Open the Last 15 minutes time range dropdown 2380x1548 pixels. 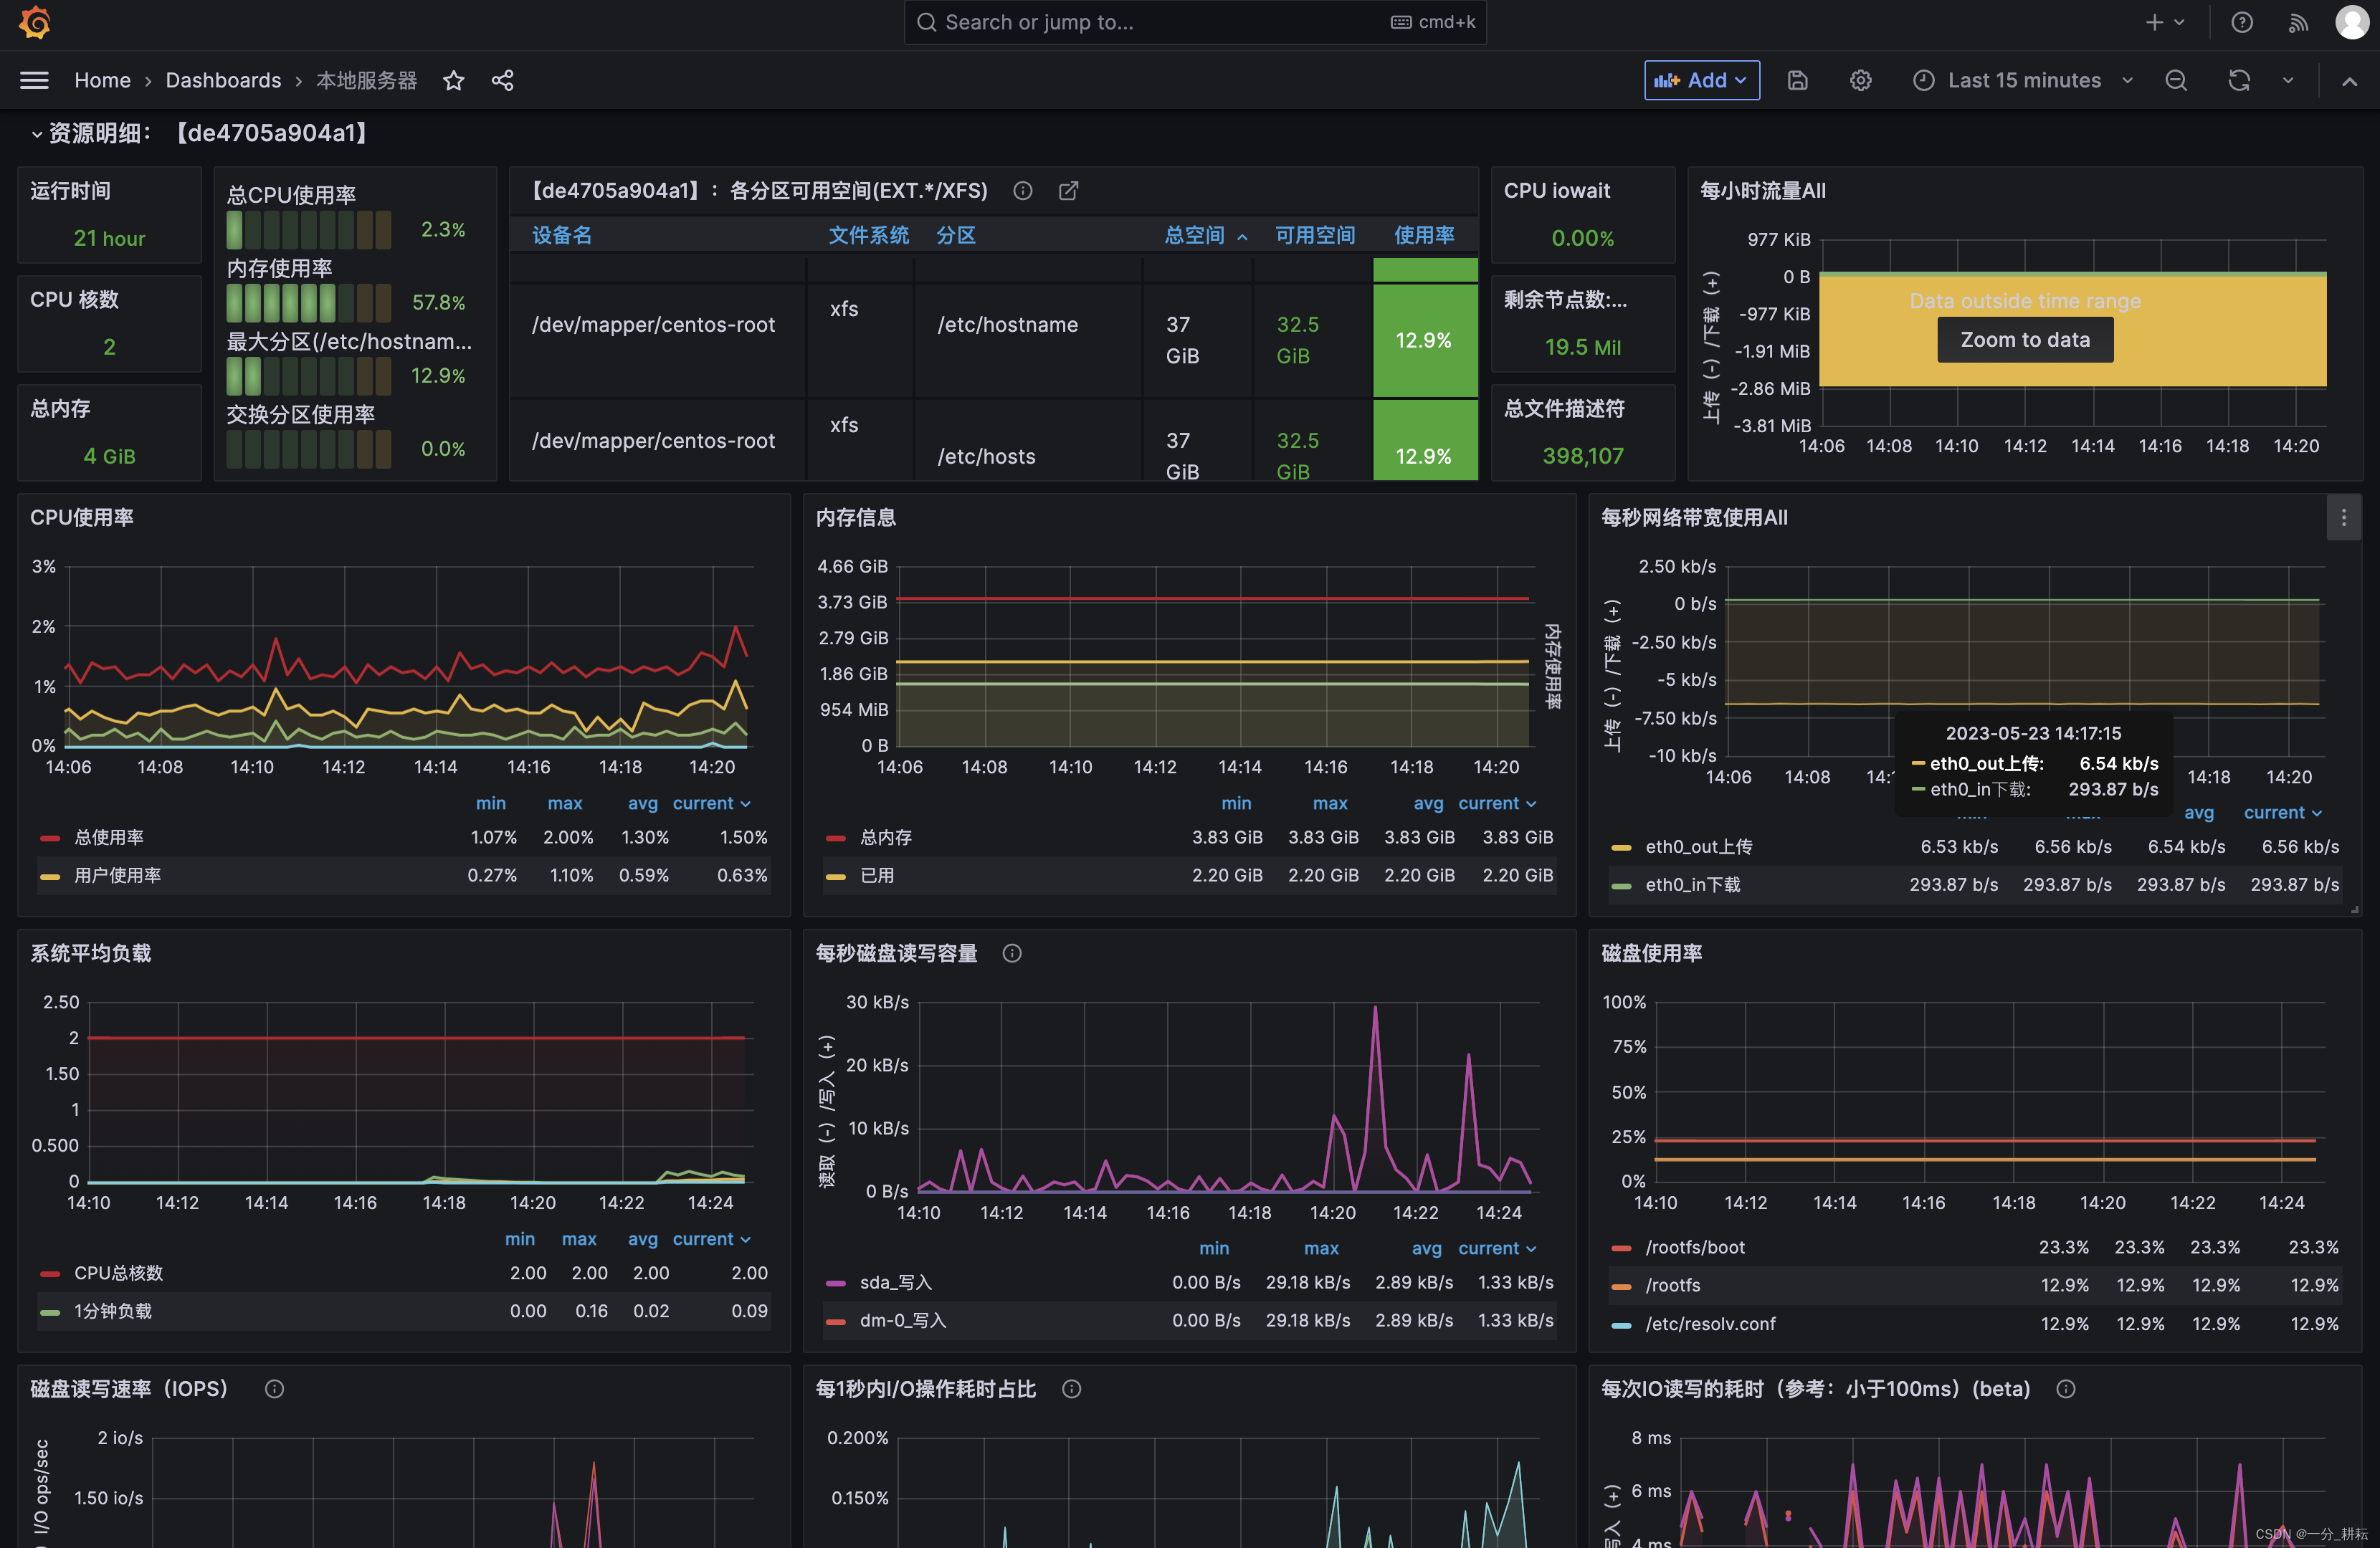(2022, 80)
